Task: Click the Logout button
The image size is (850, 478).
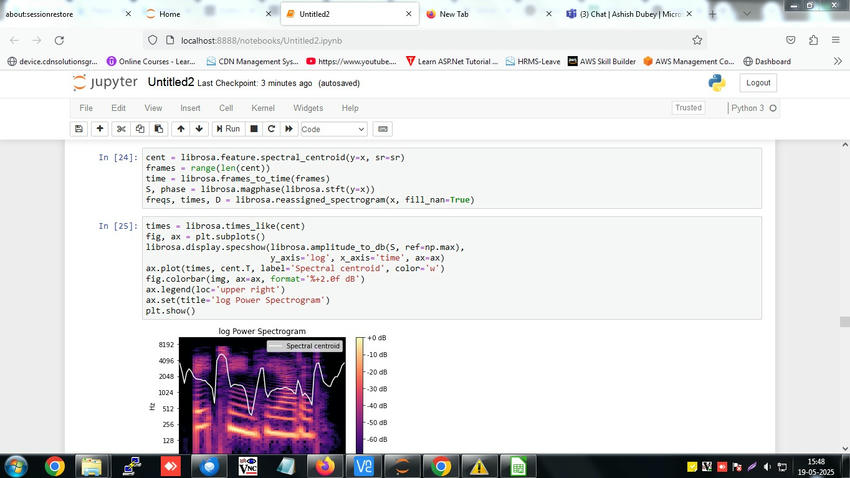Action: coord(757,83)
